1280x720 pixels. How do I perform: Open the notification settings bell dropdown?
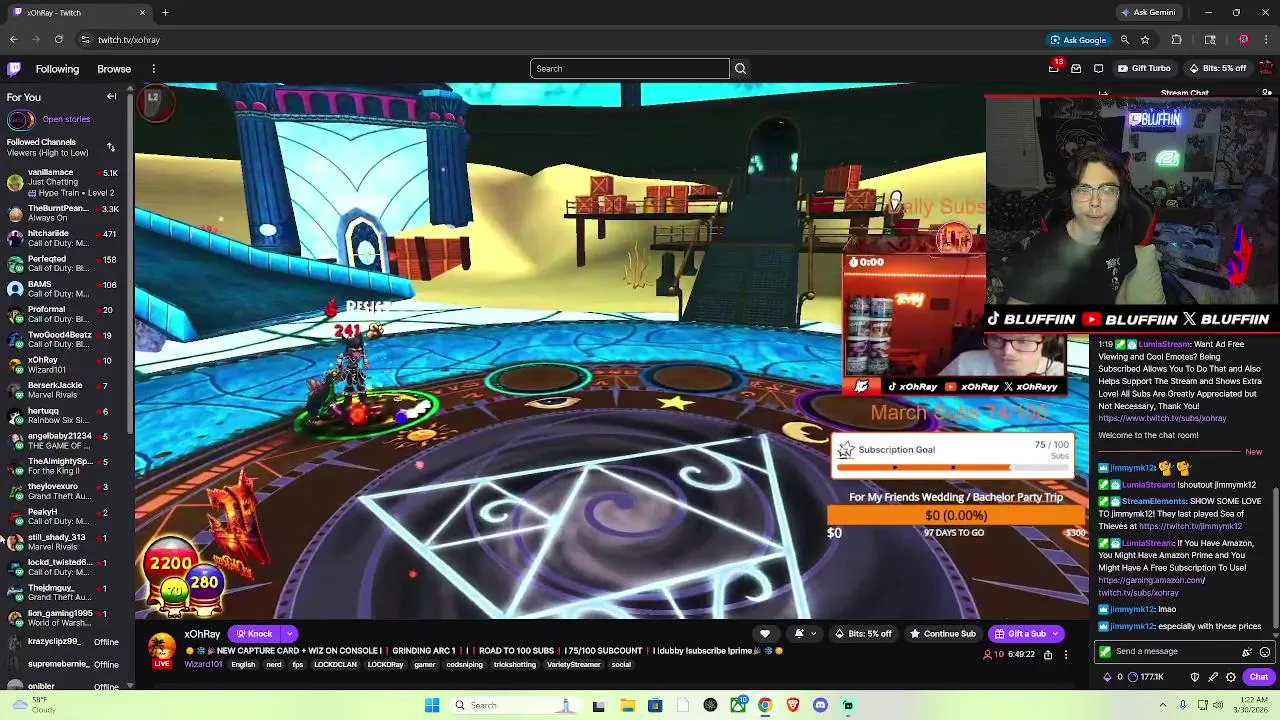[803, 633]
